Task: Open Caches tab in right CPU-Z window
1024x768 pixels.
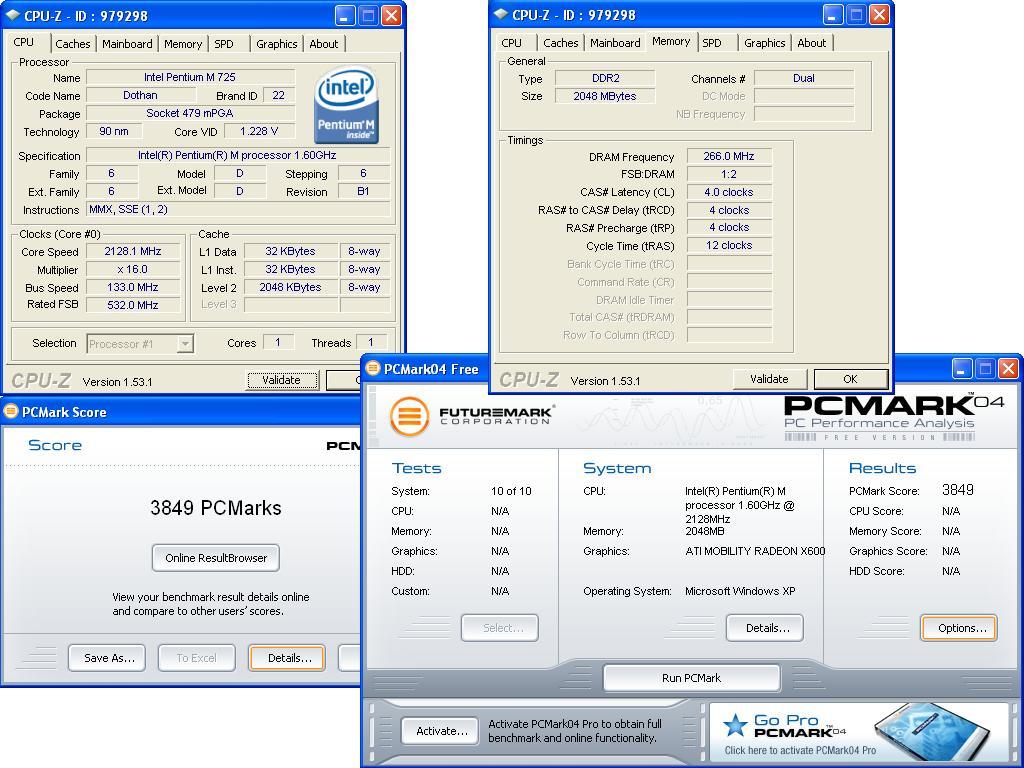Action: point(561,43)
